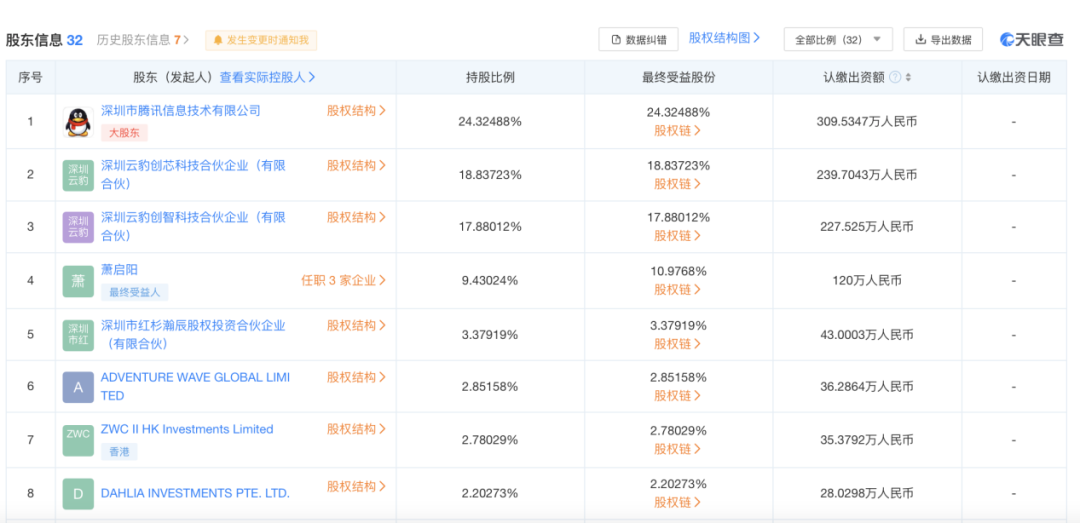Open ZWC II HK Investments Limited link
Viewport: 1080px width, 523px height.
click(x=187, y=429)
